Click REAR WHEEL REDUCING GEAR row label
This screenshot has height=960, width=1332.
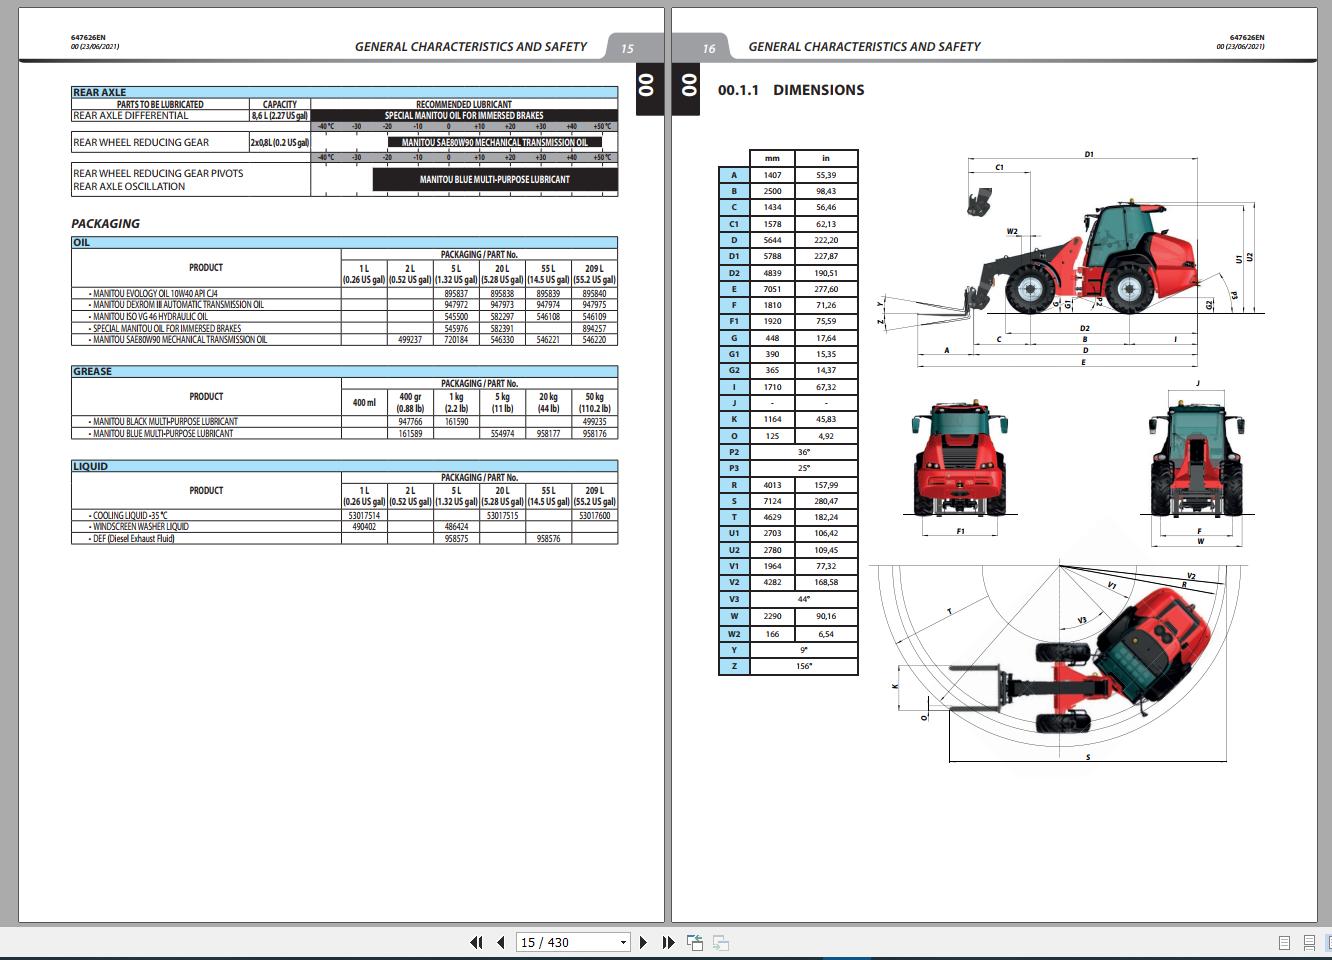[x=141, y=143]
